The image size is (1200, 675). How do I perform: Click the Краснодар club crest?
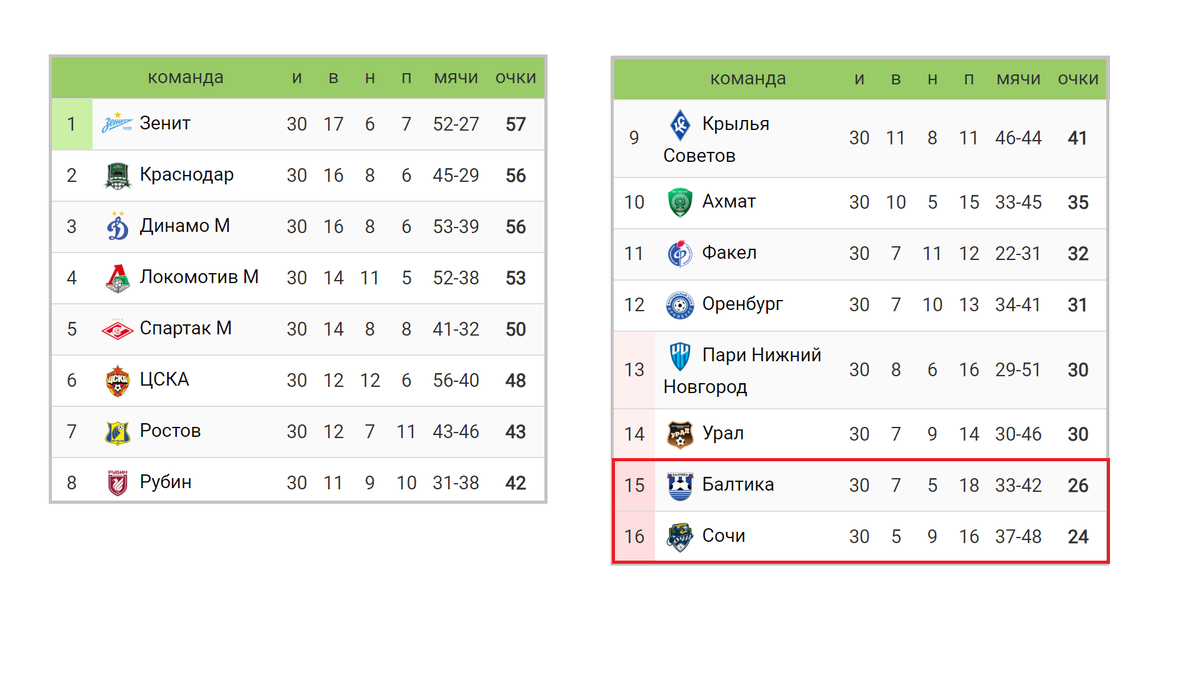tap(117, 176)
